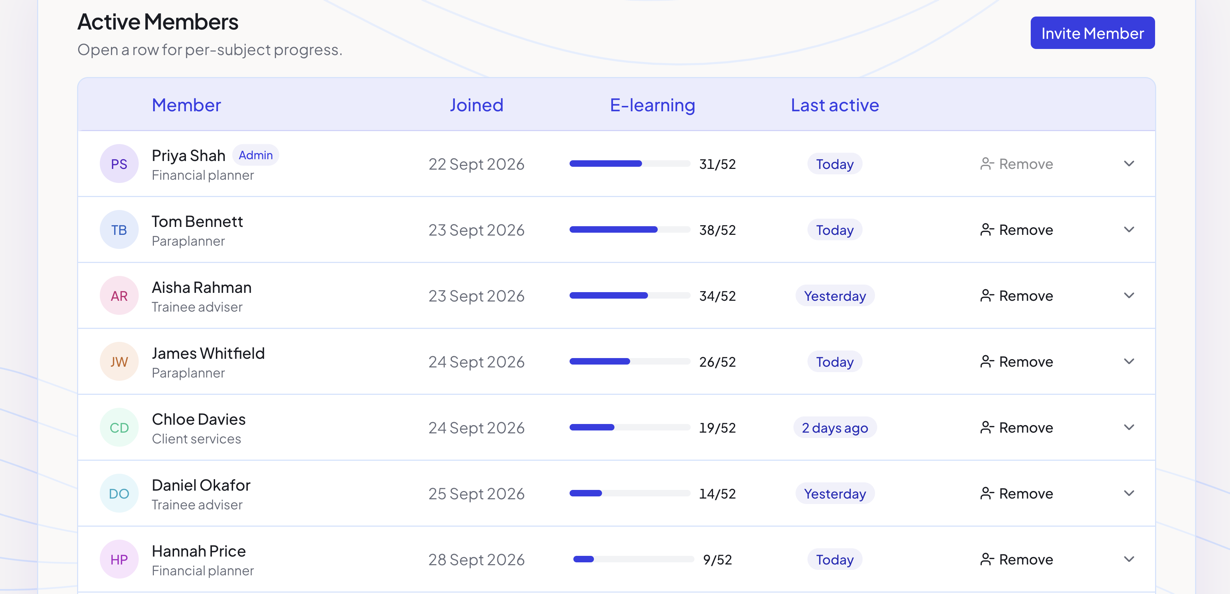Remove Daniel Okafor from members

pyautogui.click(x=1016, y=494)
